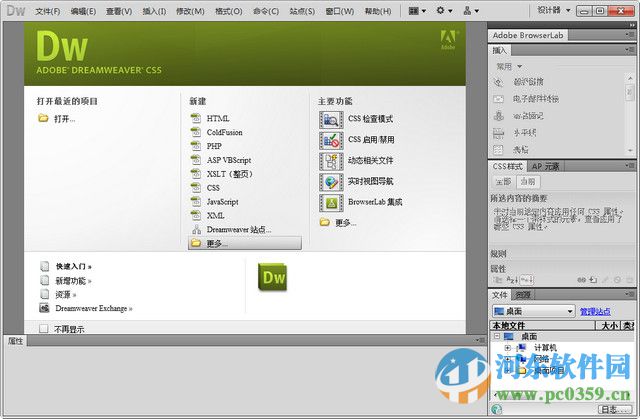Open the layout dropdown in the top bar
Screen dimensions: 640x419
[x=417, y=11]
